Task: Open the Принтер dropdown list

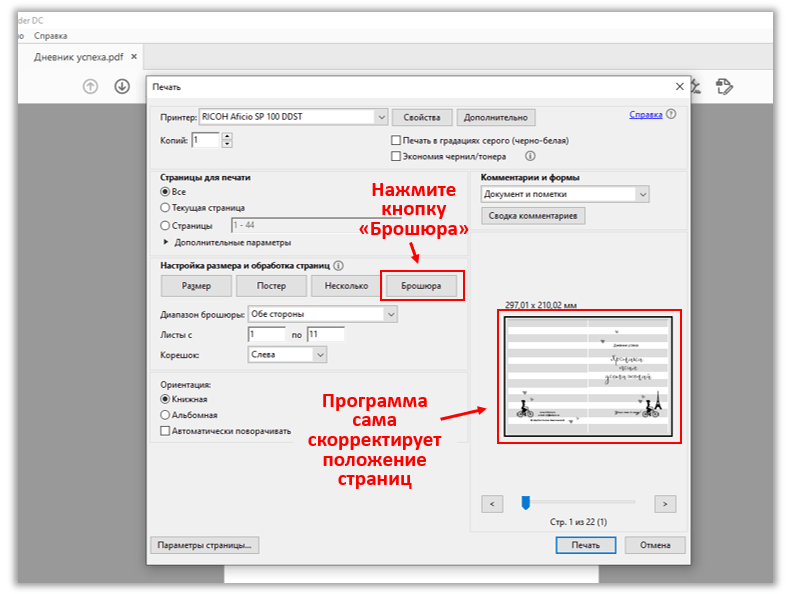Action: (293, 117)
